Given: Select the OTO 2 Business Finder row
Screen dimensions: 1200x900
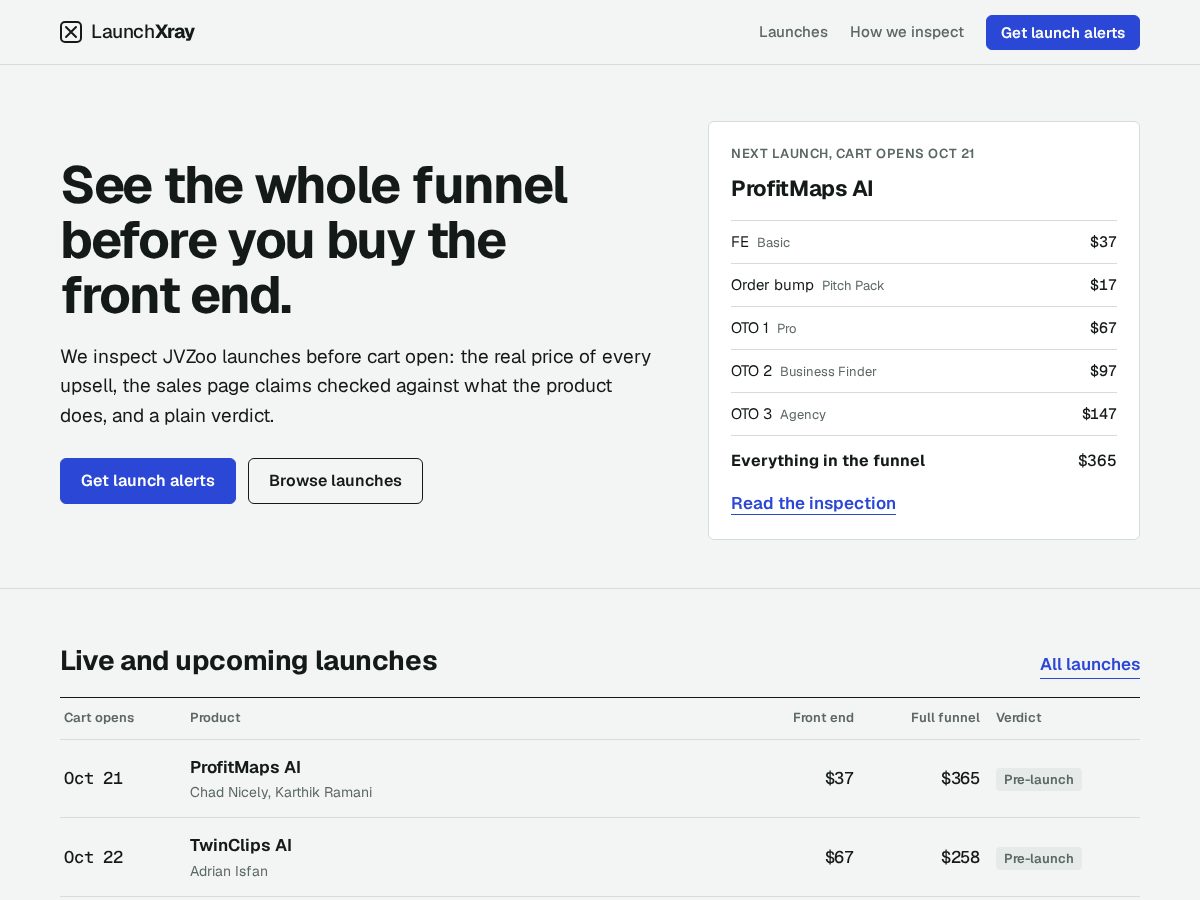Looking at the screenshot, I should coord(924,371).
